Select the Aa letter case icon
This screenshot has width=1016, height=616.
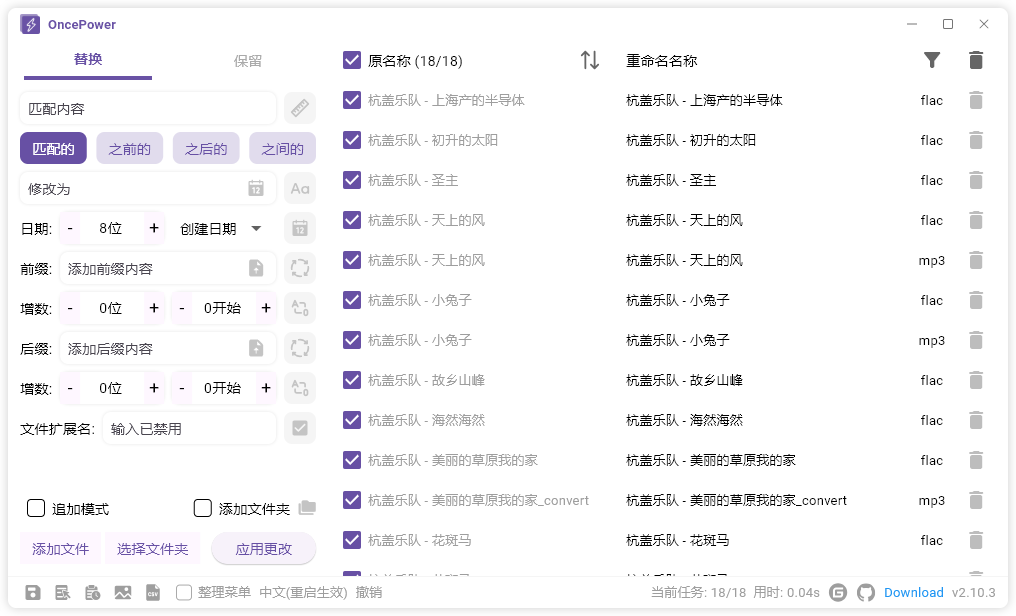click(x=300, y=188)
